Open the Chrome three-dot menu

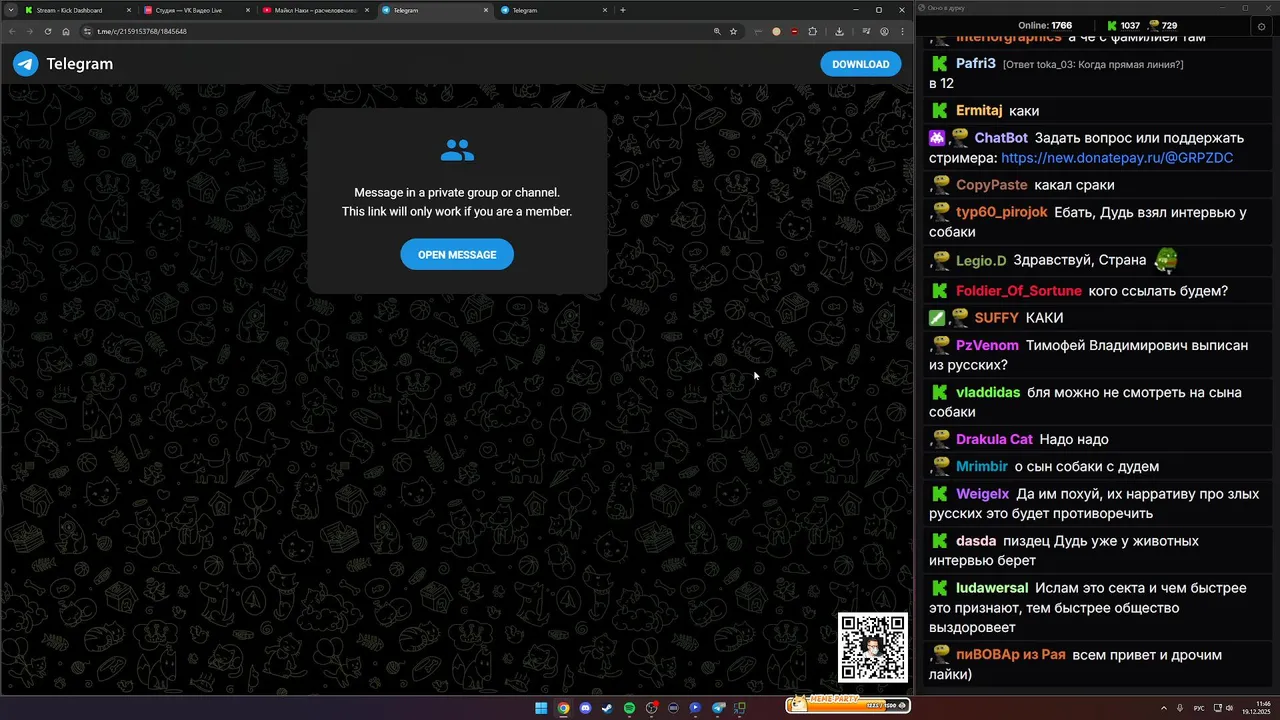click(x=902, y=31)
